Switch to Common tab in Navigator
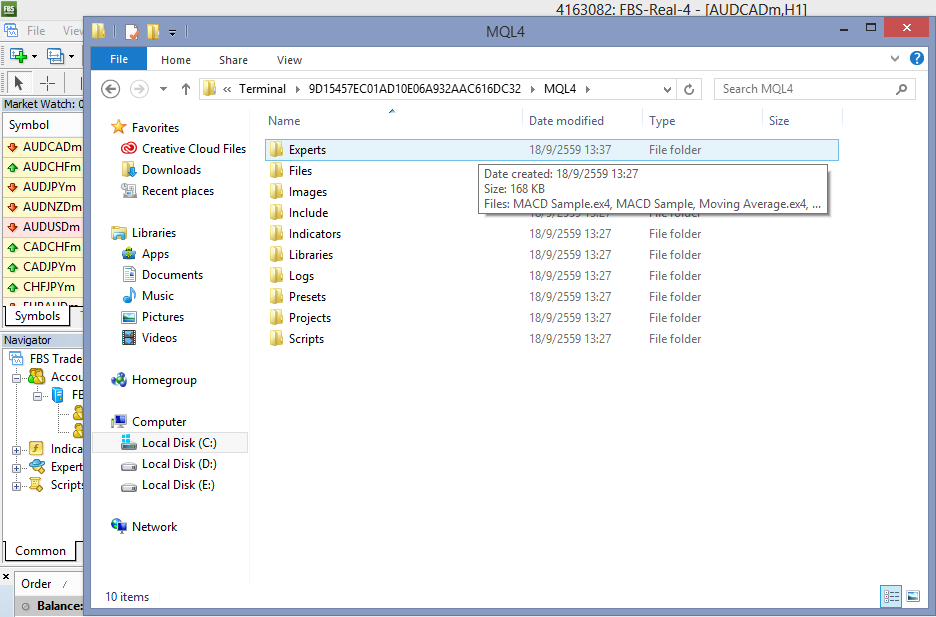 pos(40,550)
